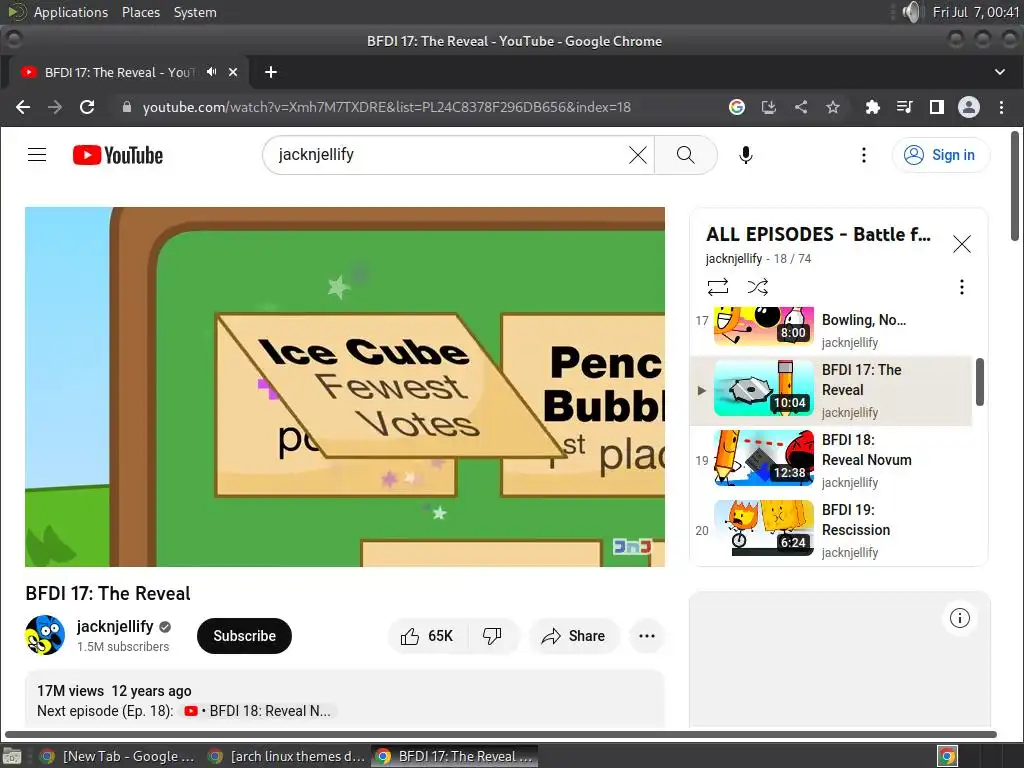This screenshot has height=768, width=1024.
Task: Click the playlist panel scrollbar
Action: [x=980, y=381]
